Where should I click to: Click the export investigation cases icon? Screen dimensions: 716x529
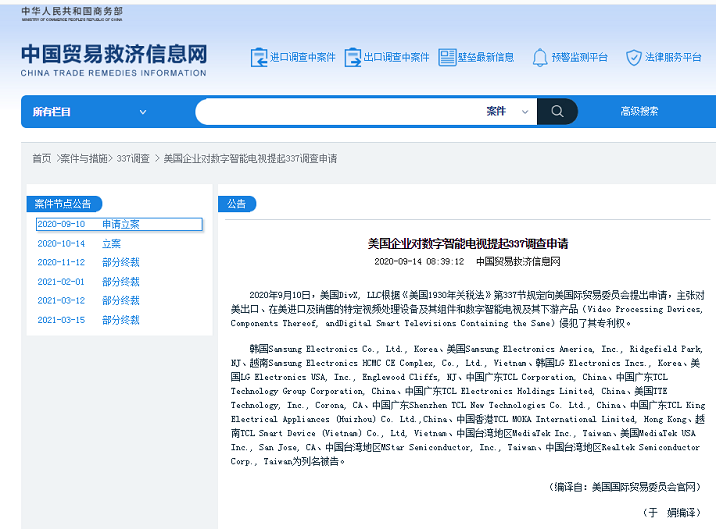pos(353,58)
